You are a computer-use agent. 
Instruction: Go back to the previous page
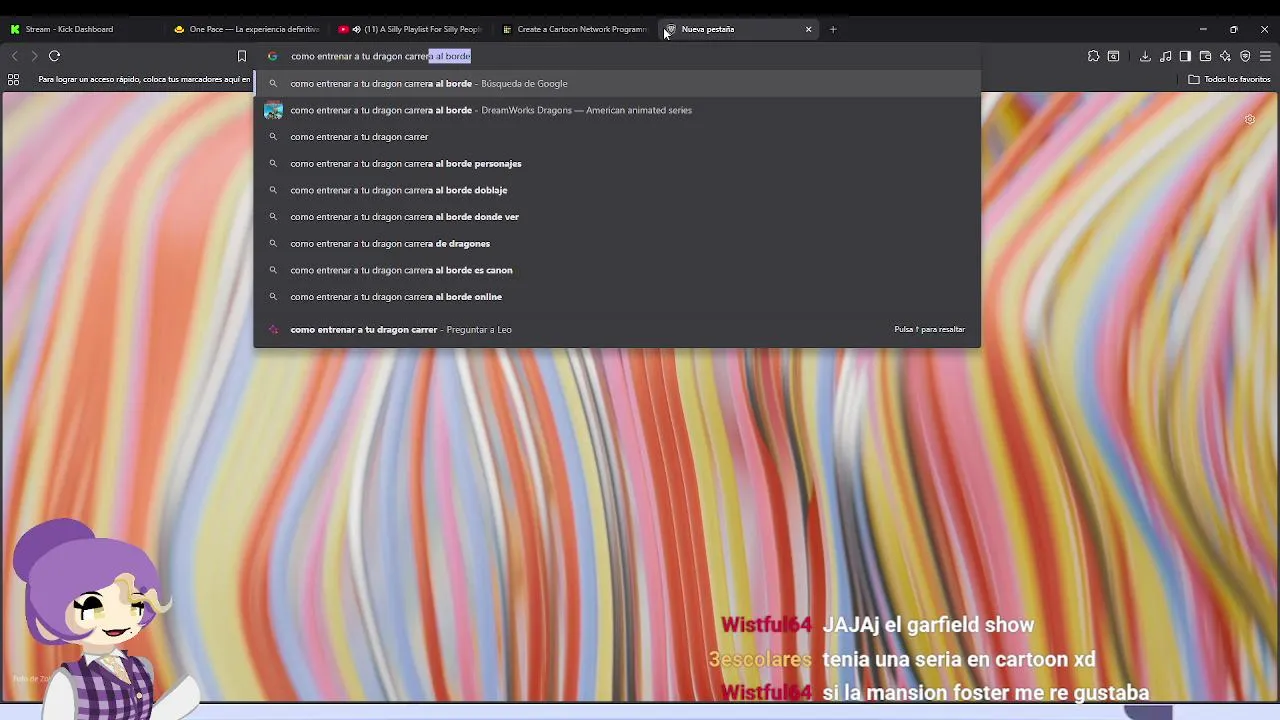14,56
